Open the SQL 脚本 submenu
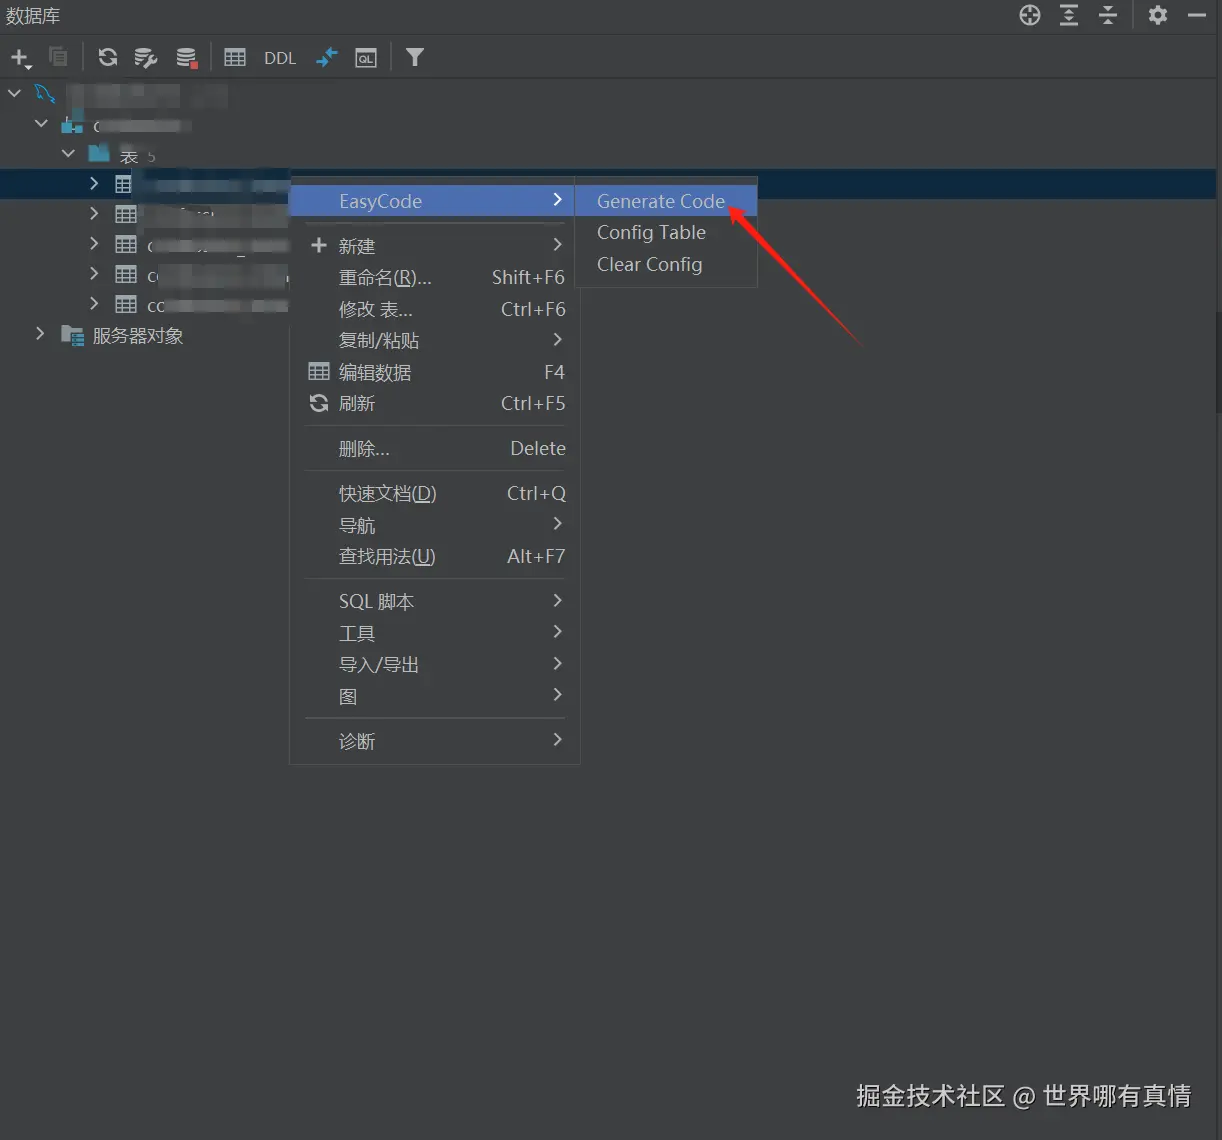The height and width of the screenshot is (1140, 1222). pyautogui.click(x=435, y=601)
